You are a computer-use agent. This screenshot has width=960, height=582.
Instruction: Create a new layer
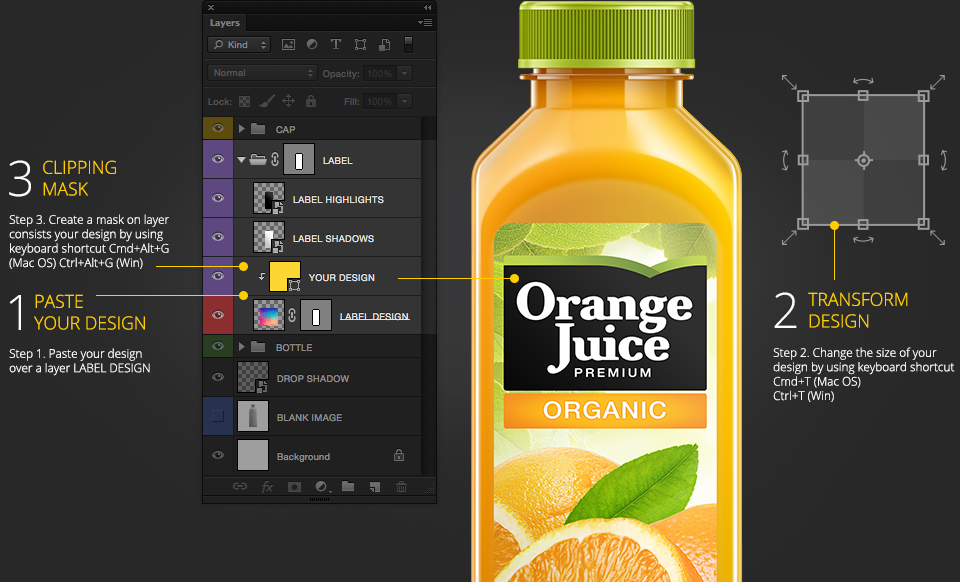(375, 487)
